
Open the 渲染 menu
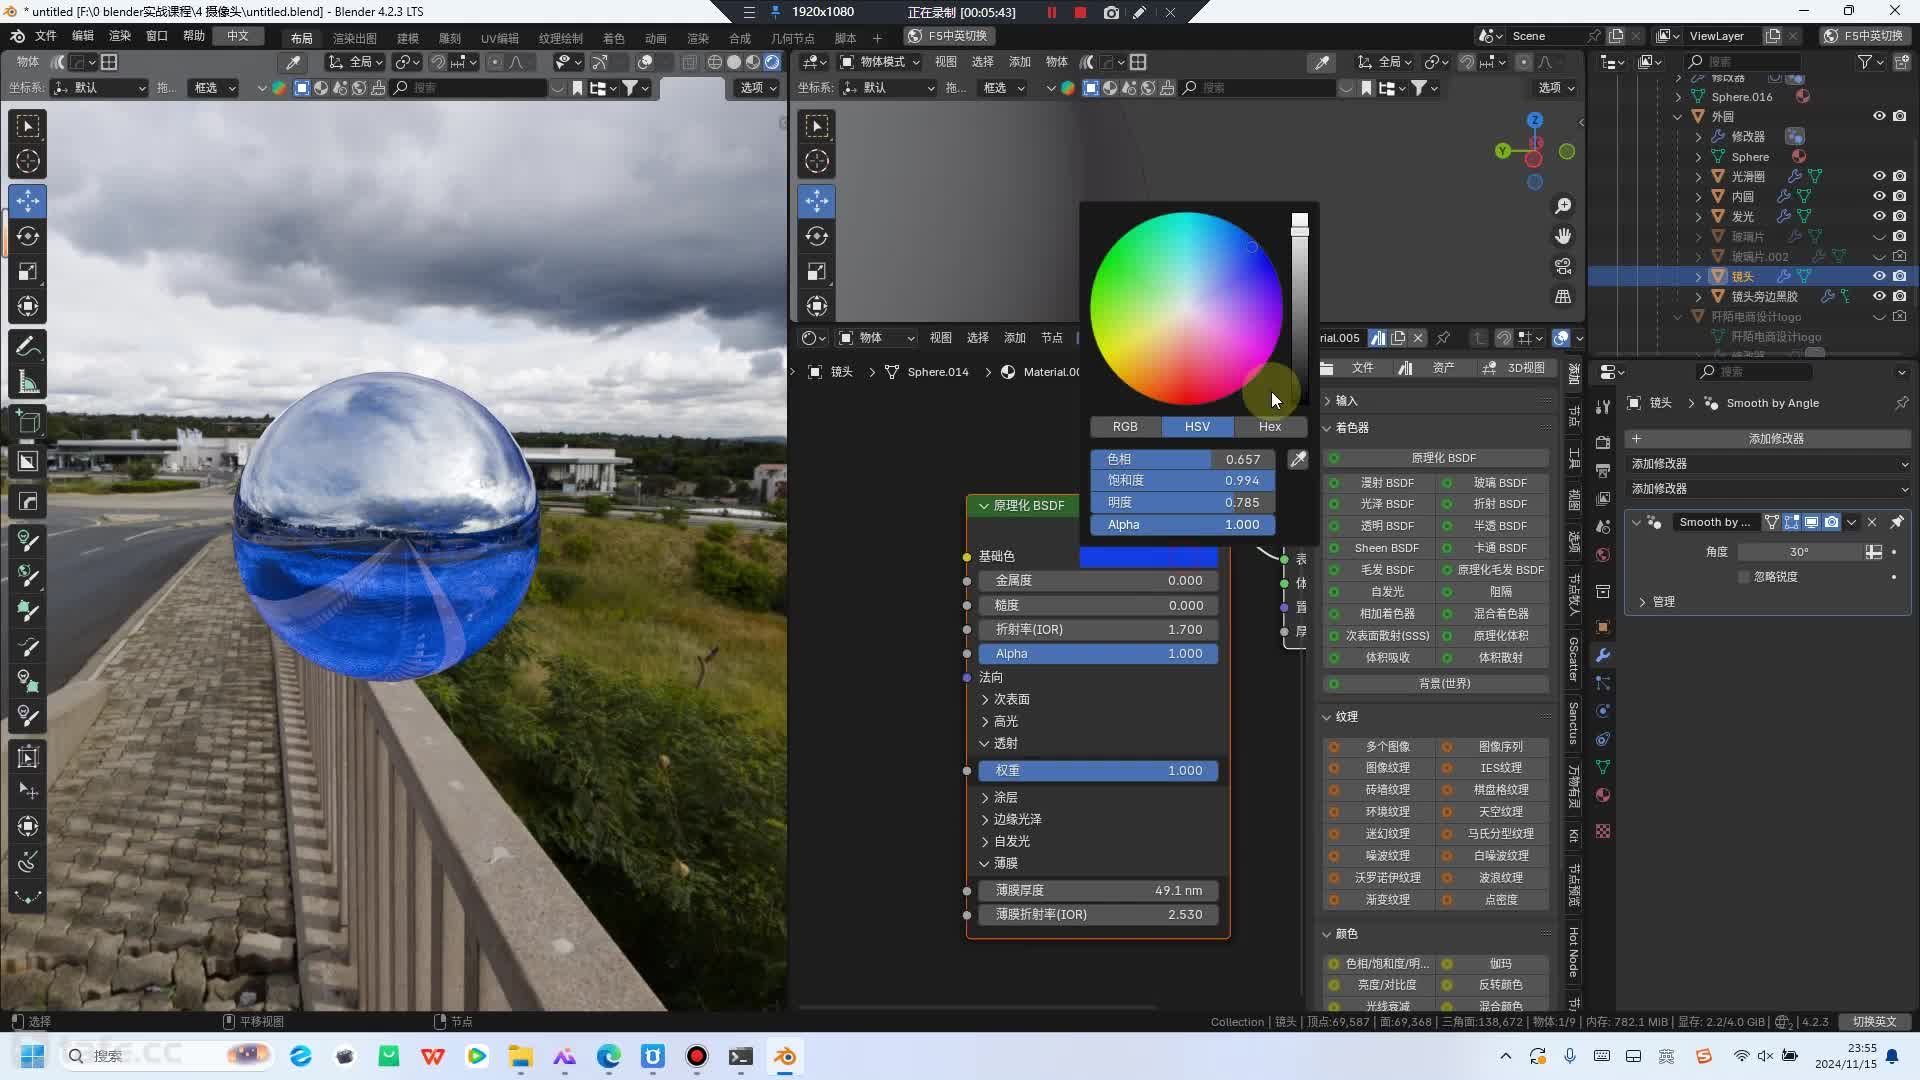120,36
